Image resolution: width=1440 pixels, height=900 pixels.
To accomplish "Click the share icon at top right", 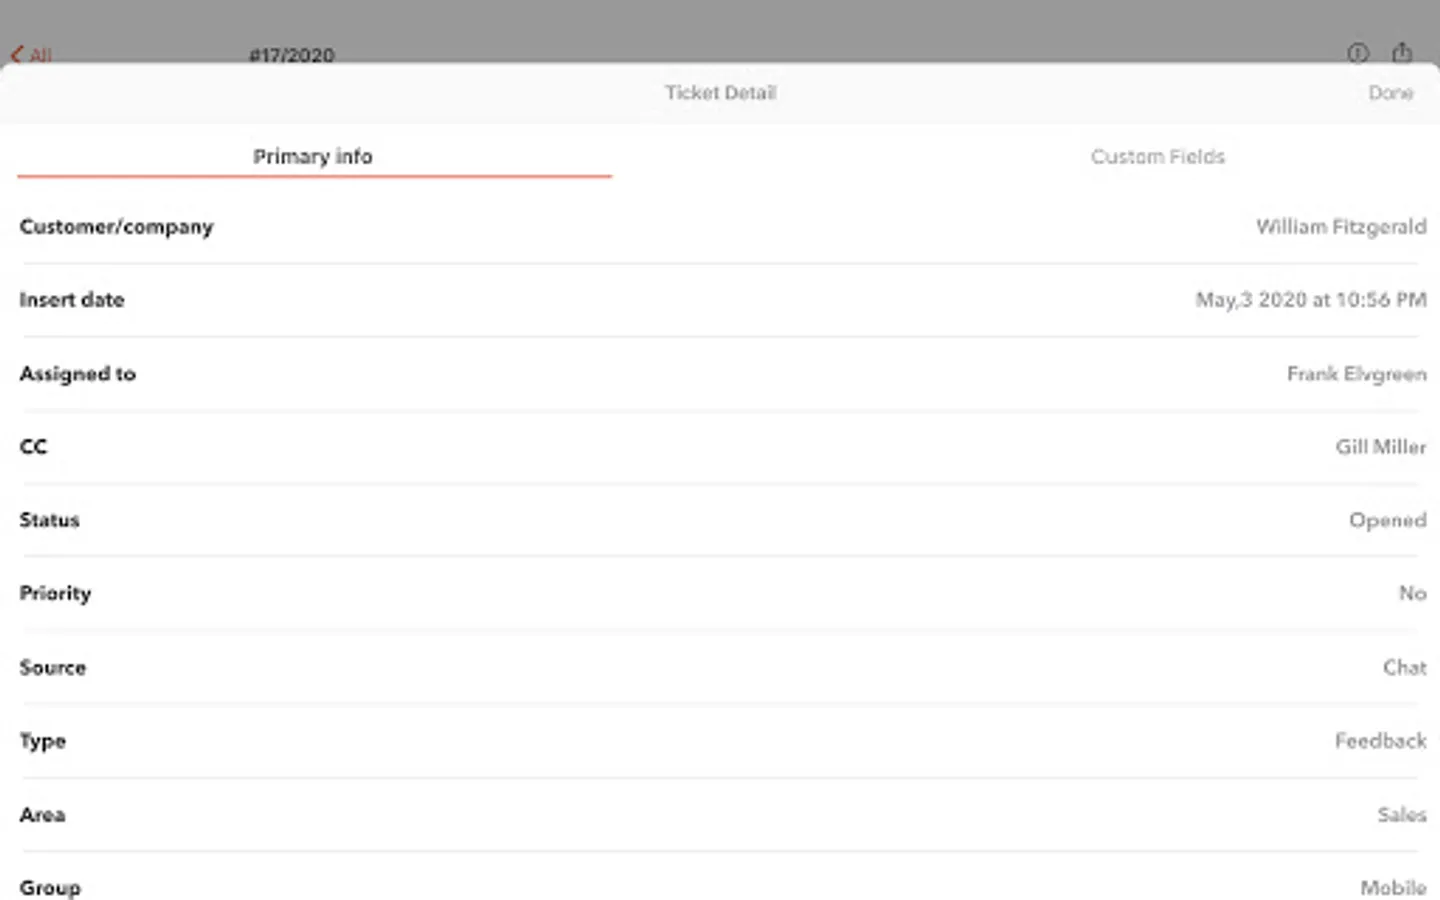I will tap(1402, 53).
